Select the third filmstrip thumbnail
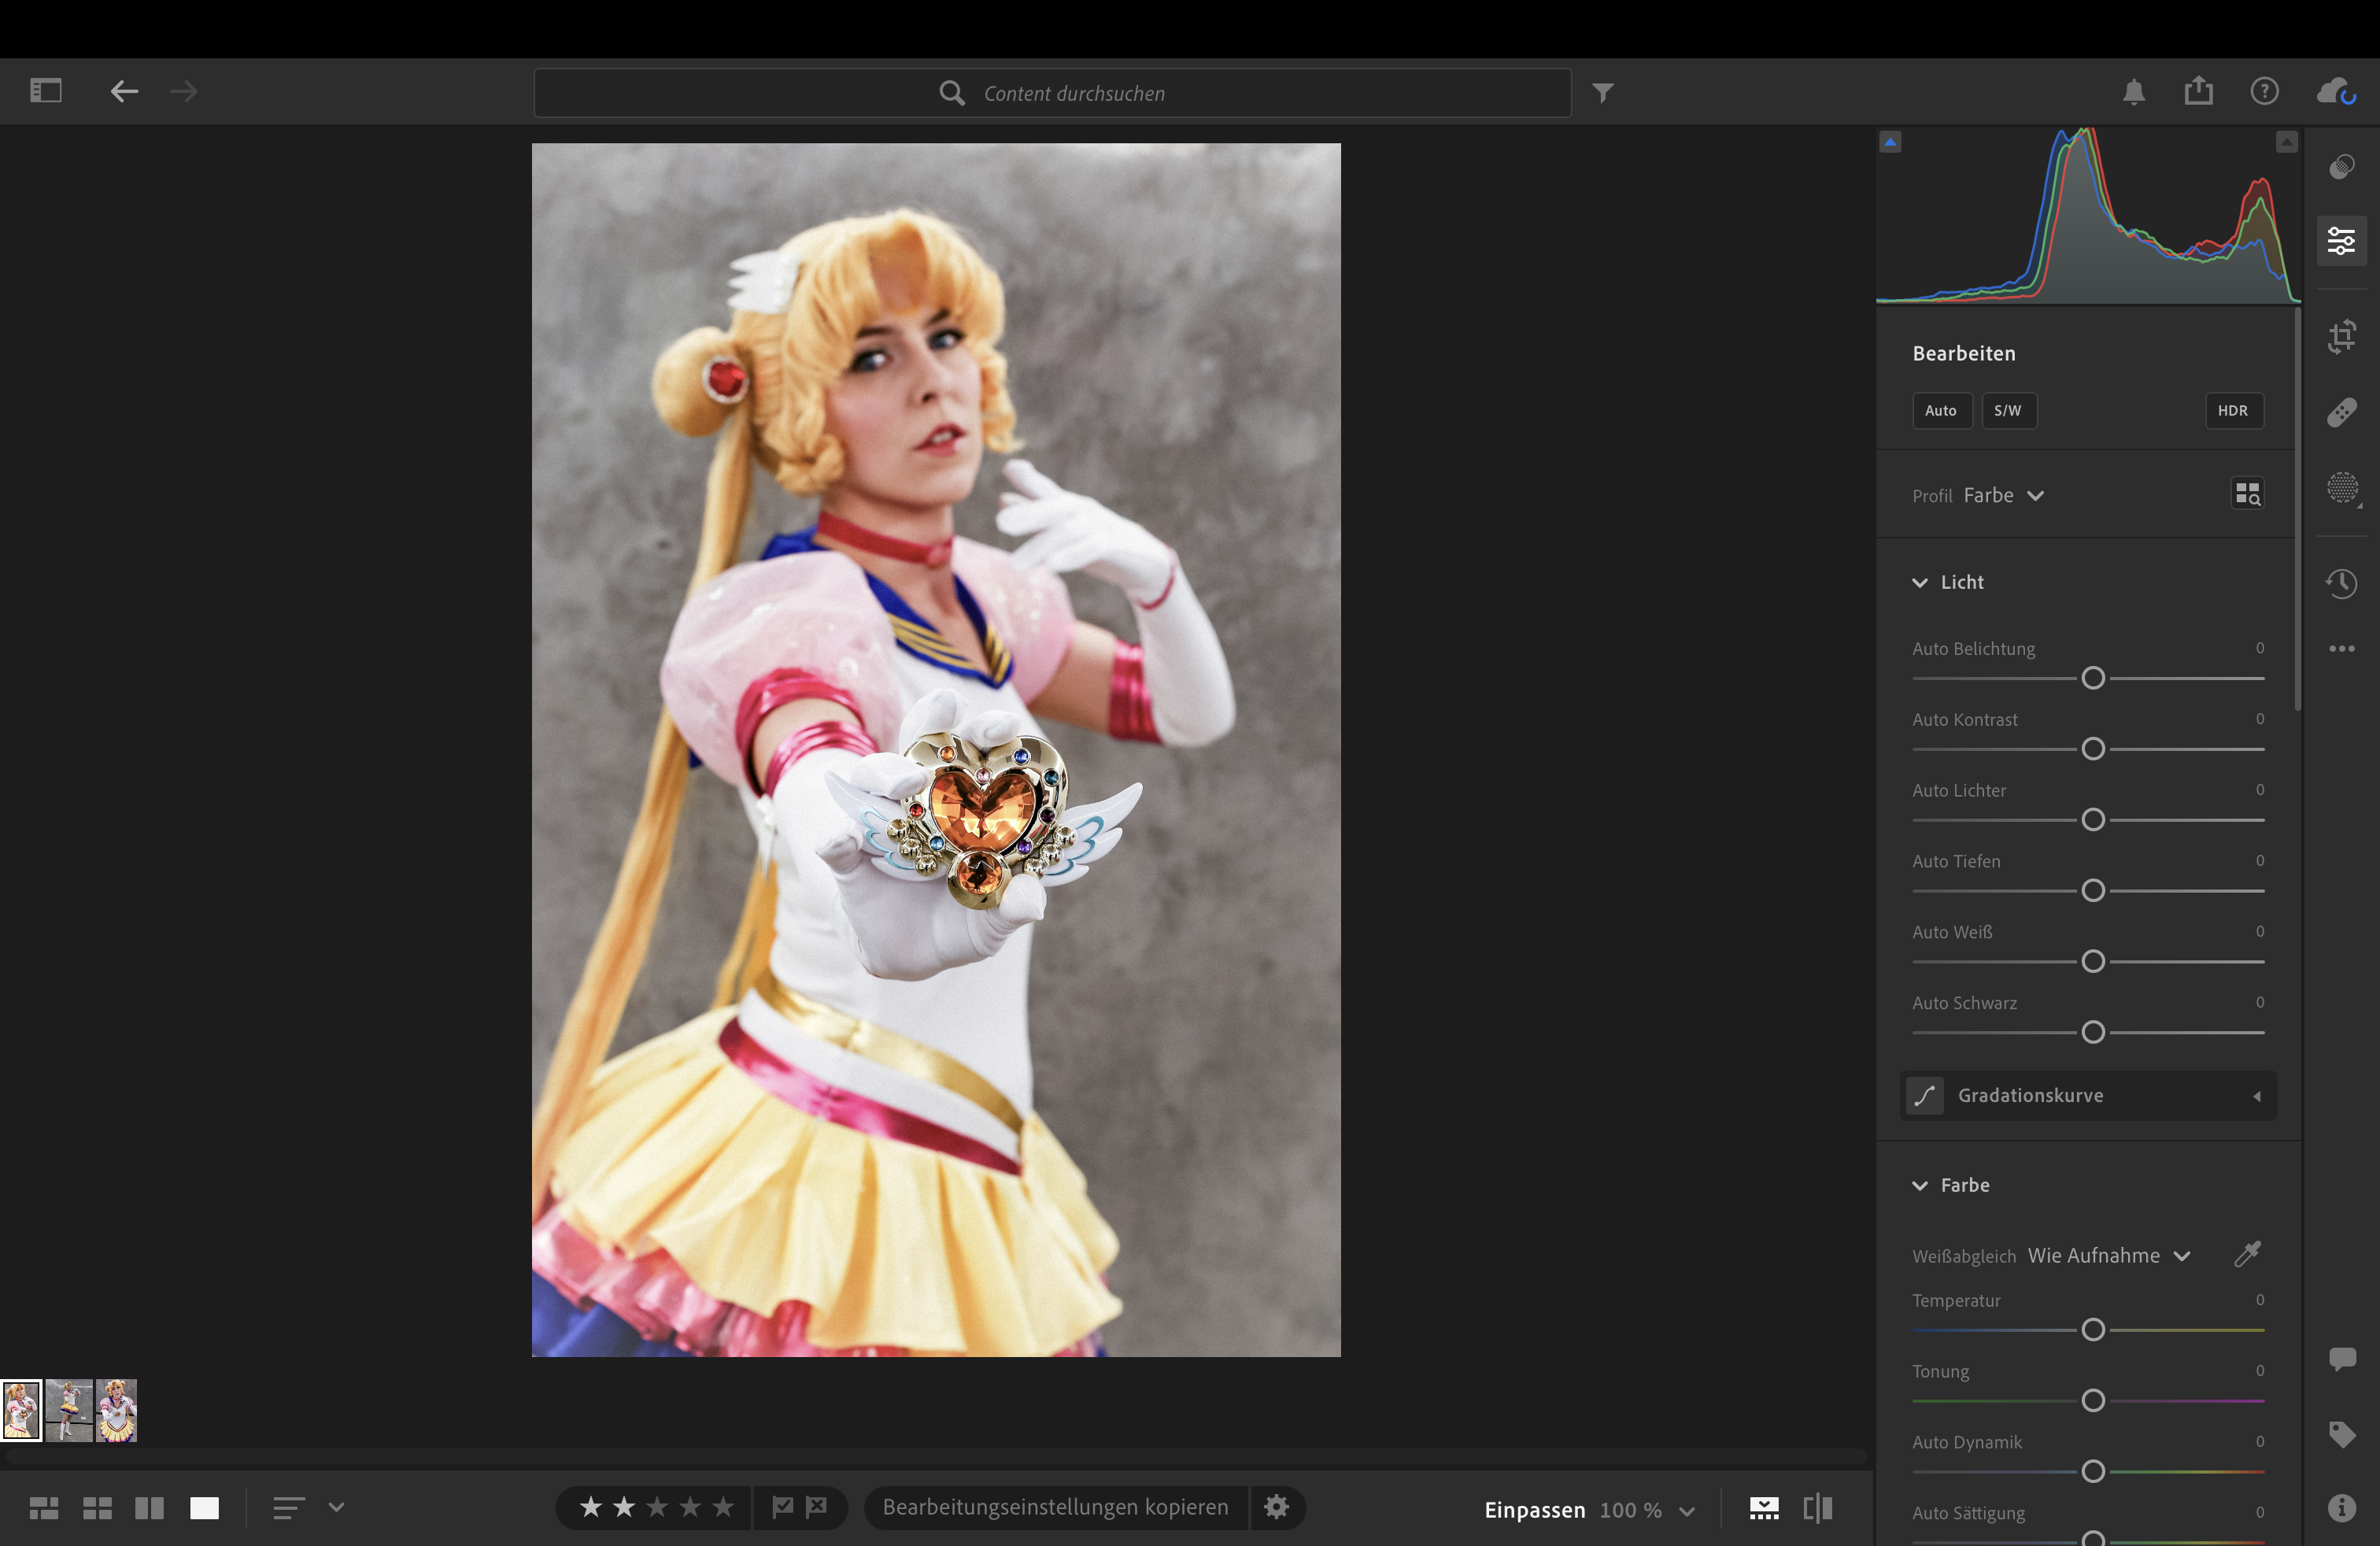Screen dimensions: 2380x1546 point(116,1410)
